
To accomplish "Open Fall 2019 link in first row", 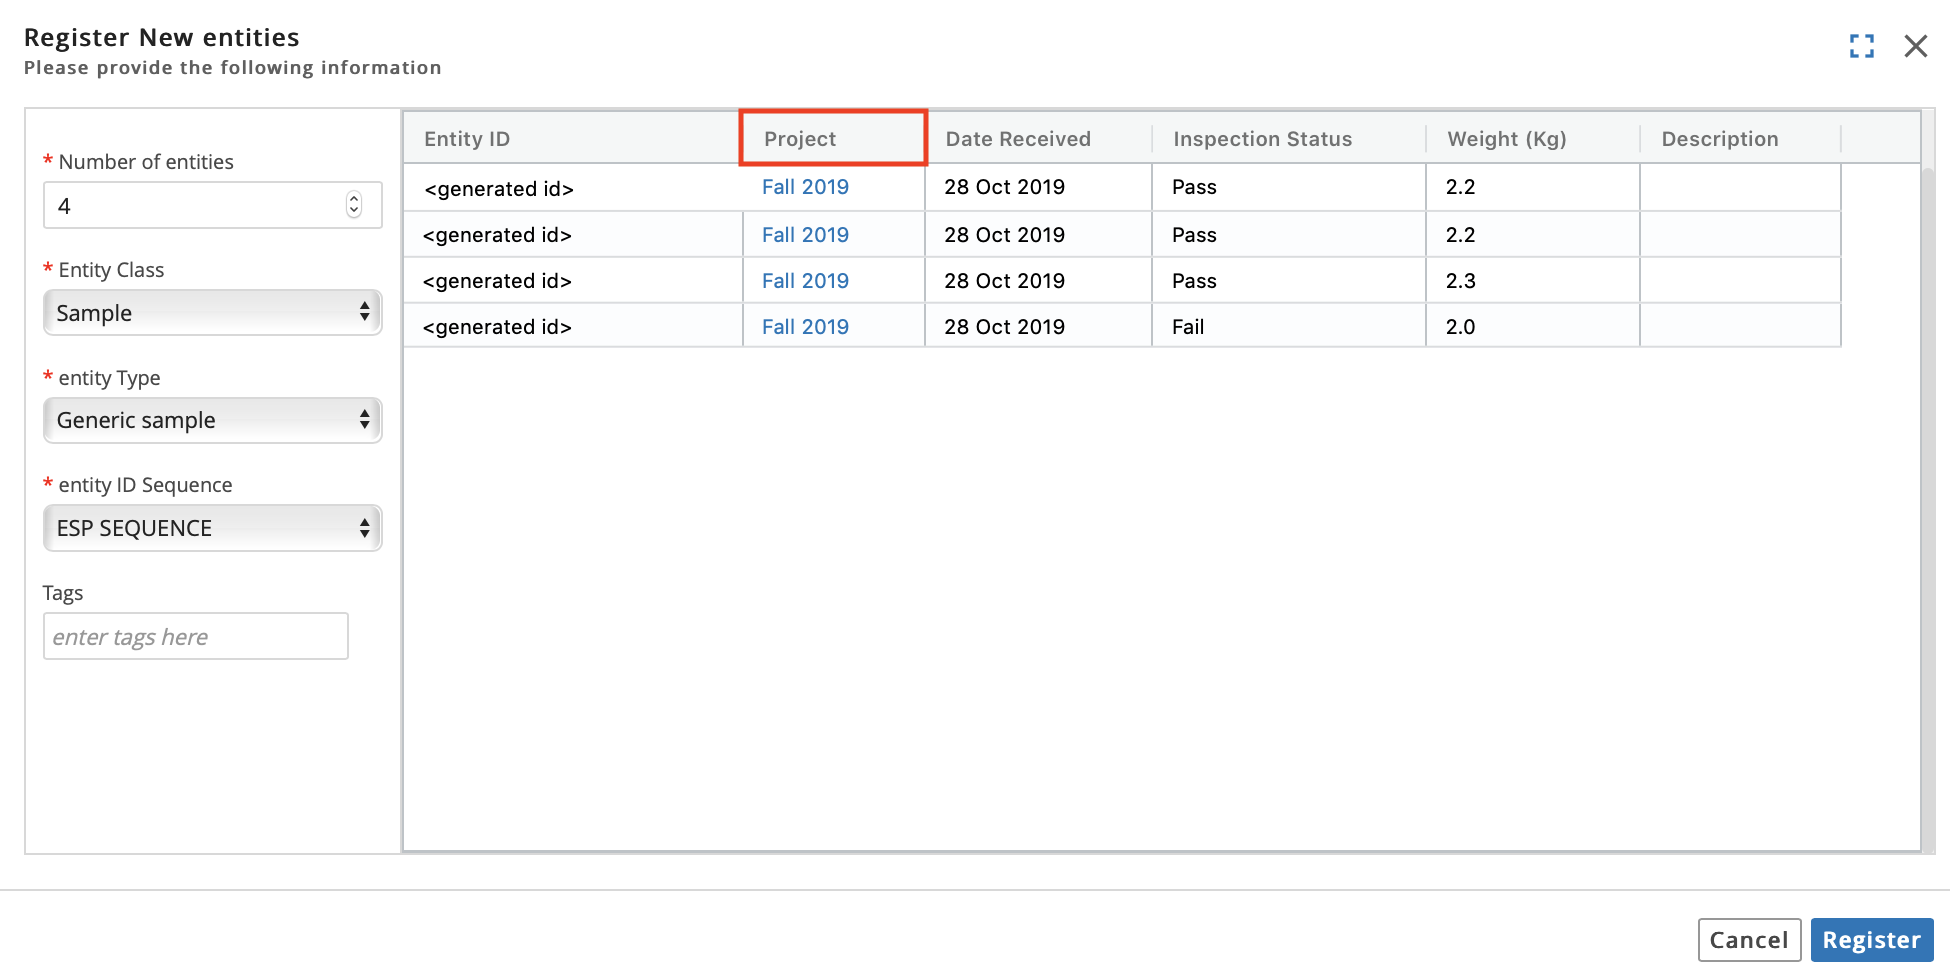I will point(805,187).
